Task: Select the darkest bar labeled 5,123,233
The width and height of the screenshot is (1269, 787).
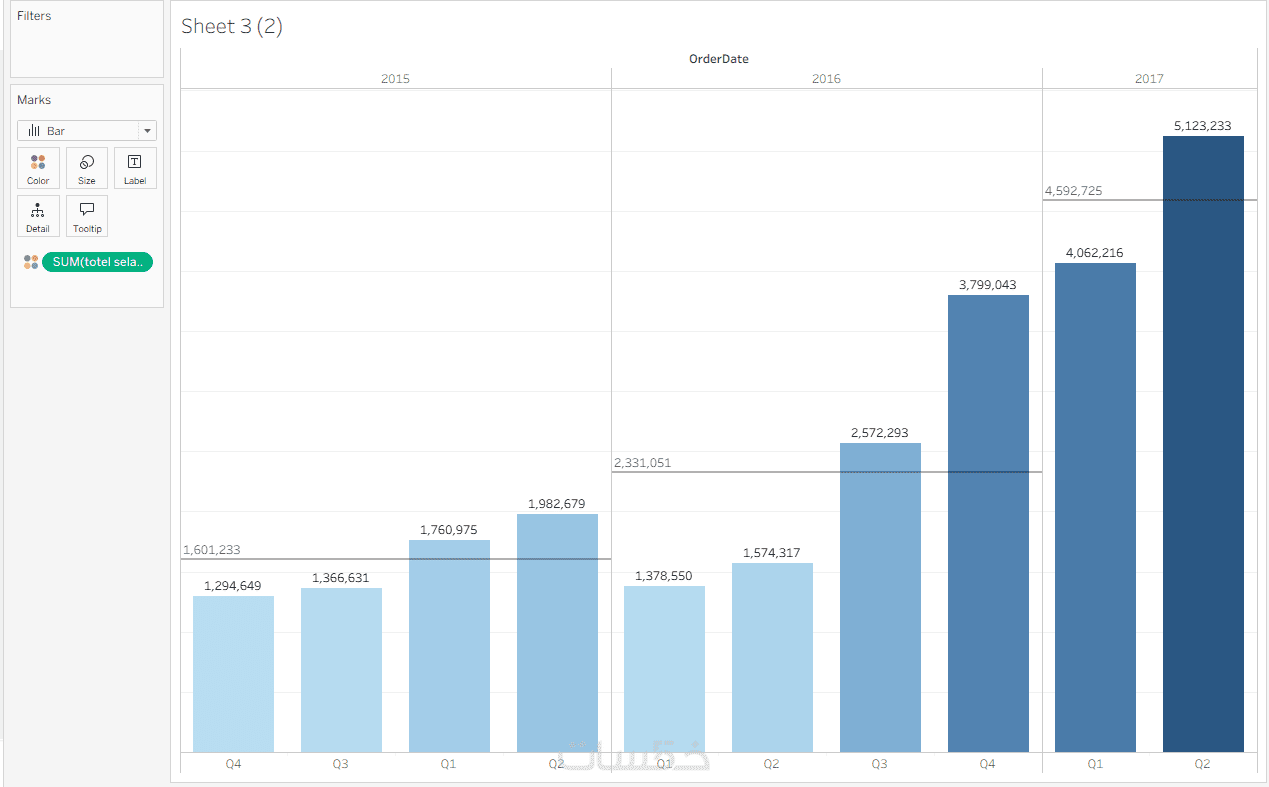Action: pyautogui.click(x=1203, y=444)
